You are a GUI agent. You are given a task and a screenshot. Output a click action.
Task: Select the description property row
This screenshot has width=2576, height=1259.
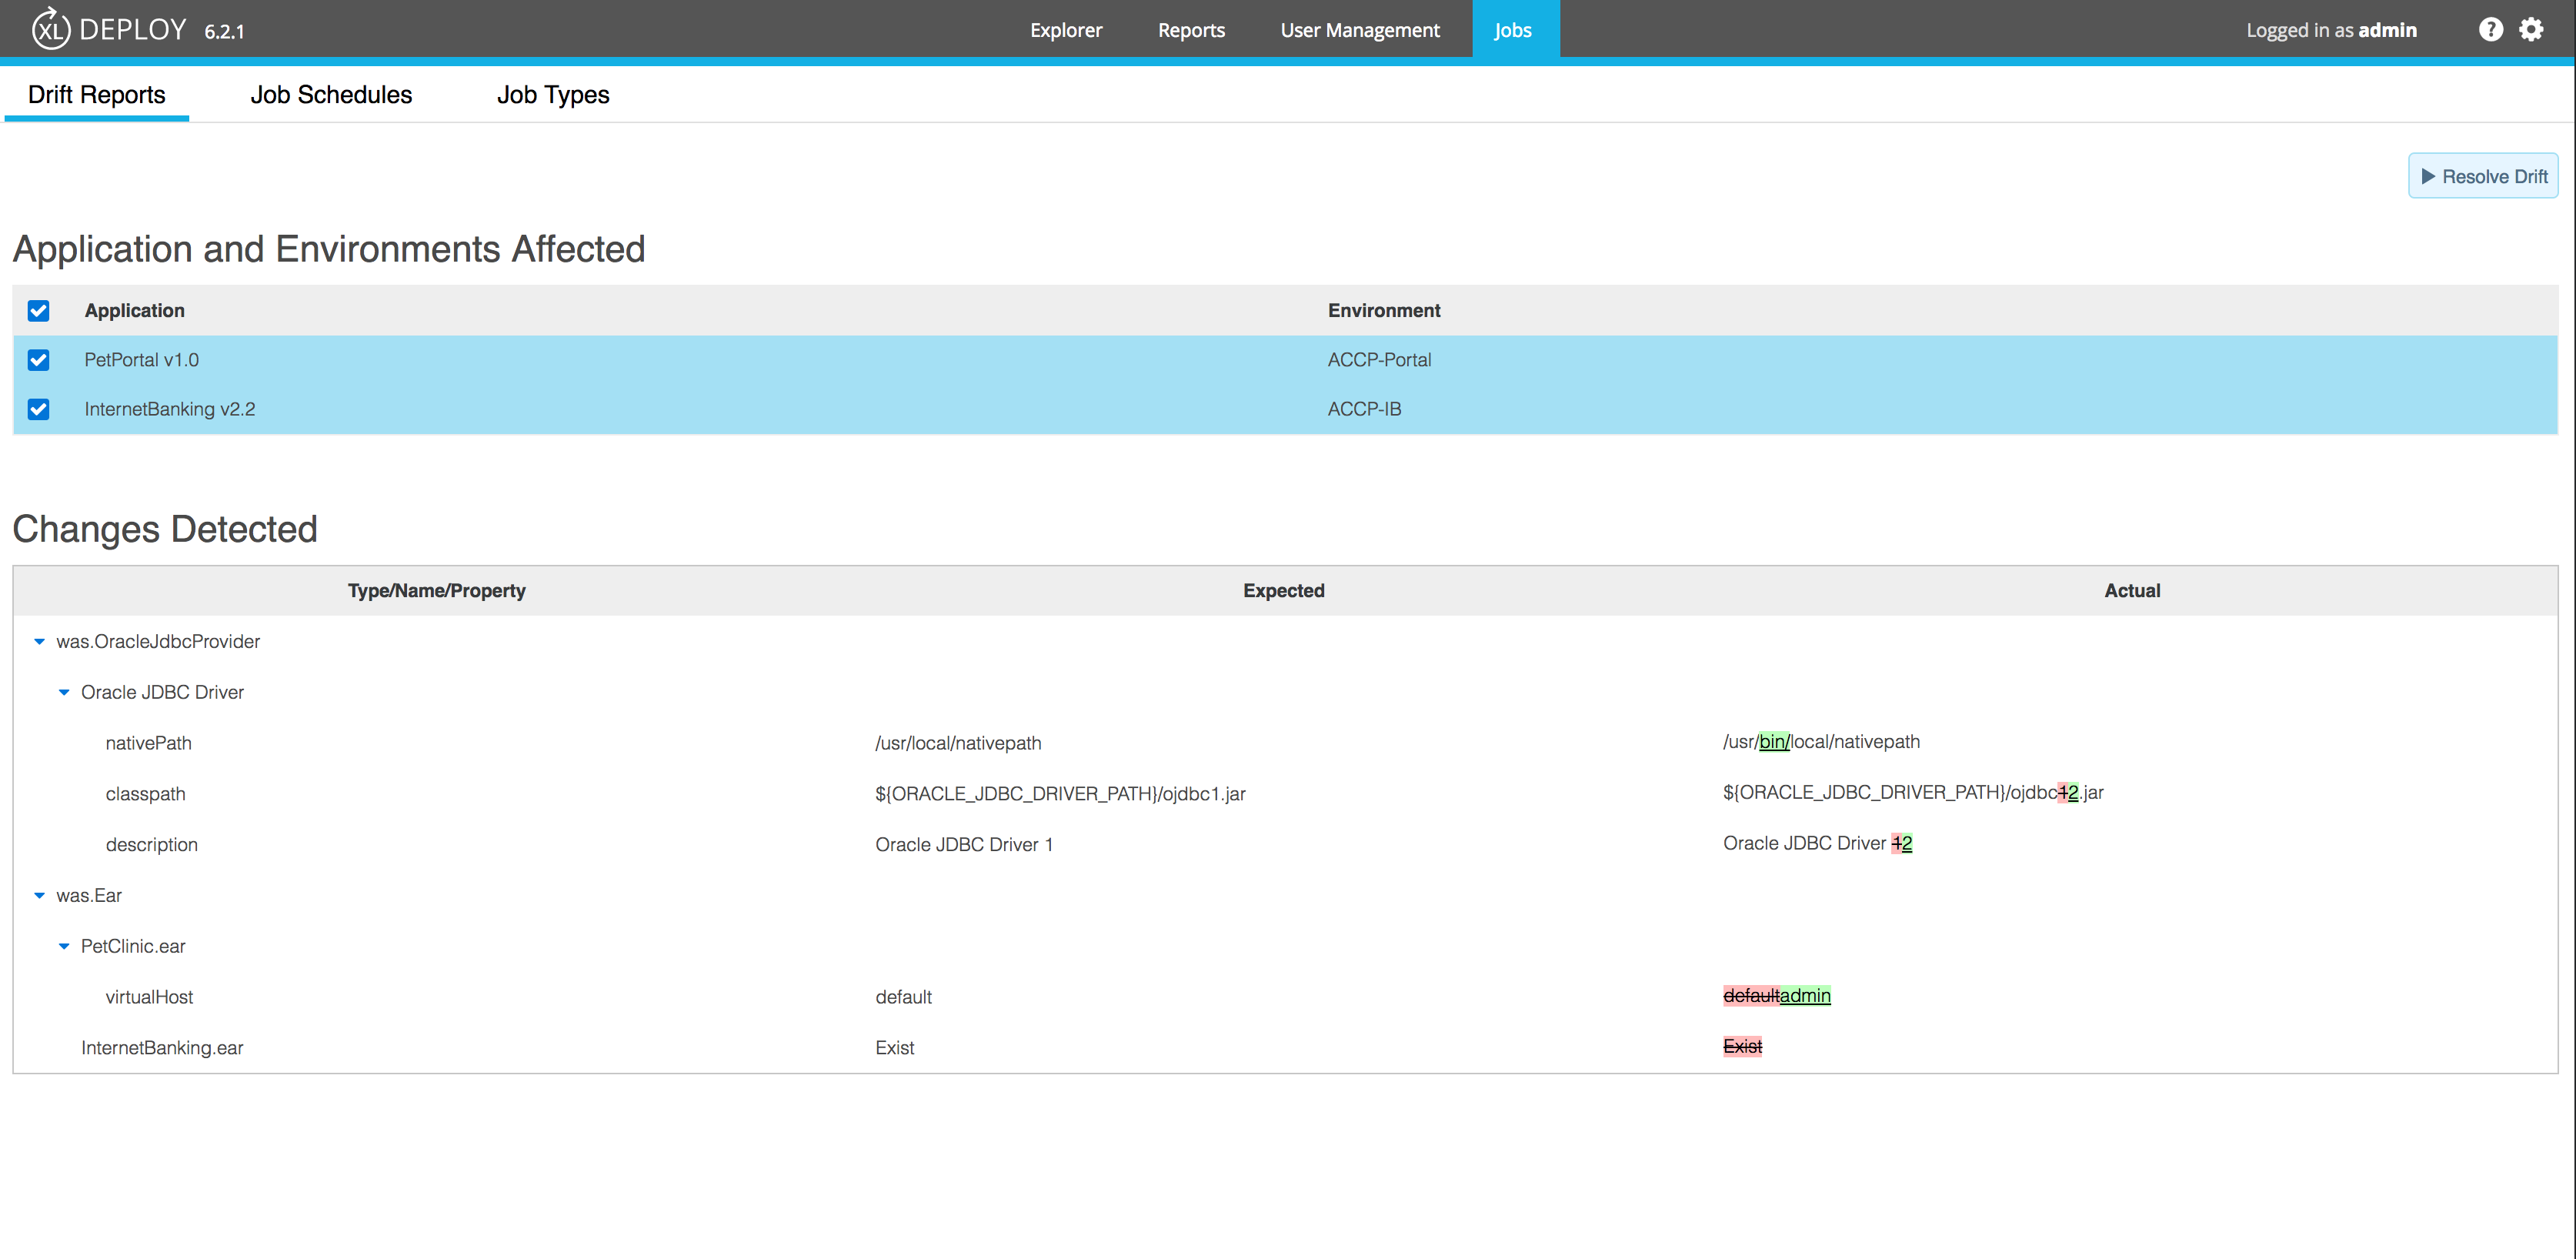coord(1285,845)
